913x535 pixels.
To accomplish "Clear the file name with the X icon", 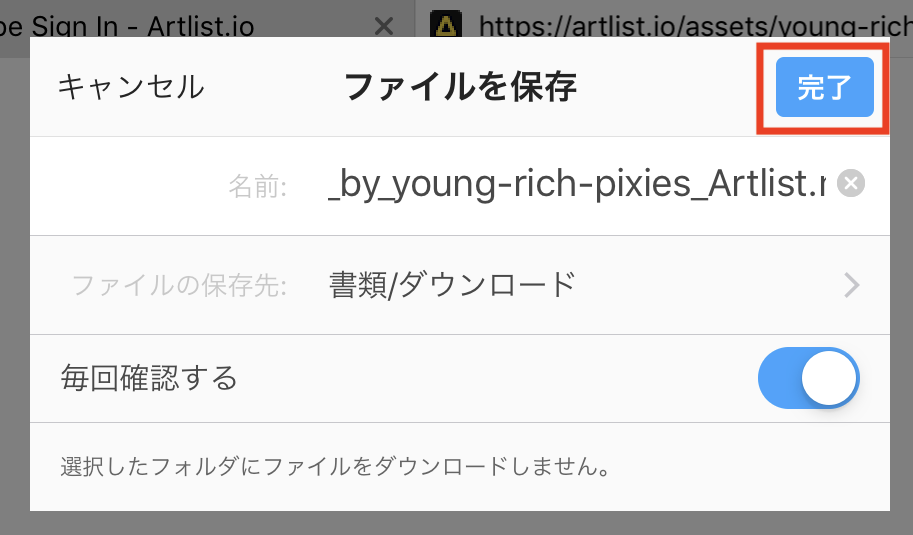I will click(851, 184).
